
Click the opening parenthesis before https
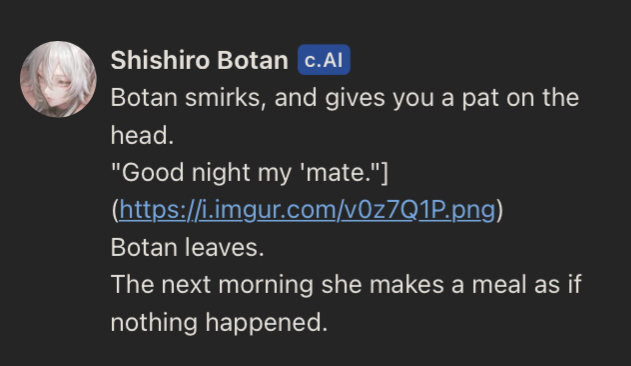click(x=115, y=210)
